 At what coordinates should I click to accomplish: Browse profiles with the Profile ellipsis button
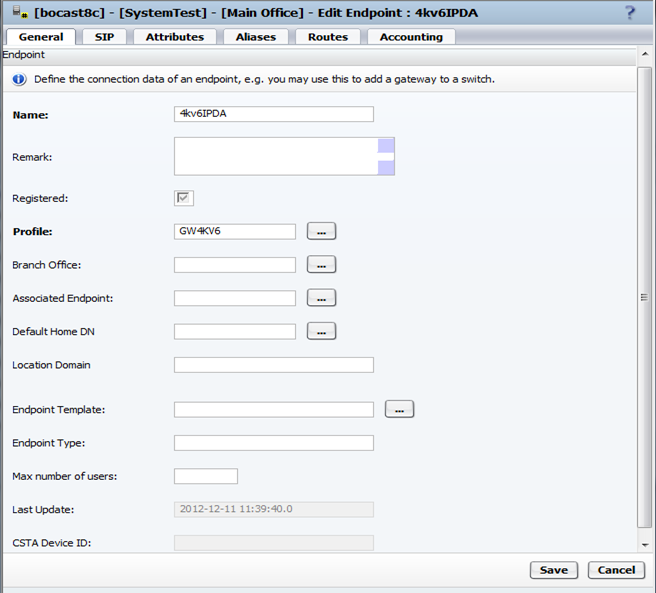[321, 231]
